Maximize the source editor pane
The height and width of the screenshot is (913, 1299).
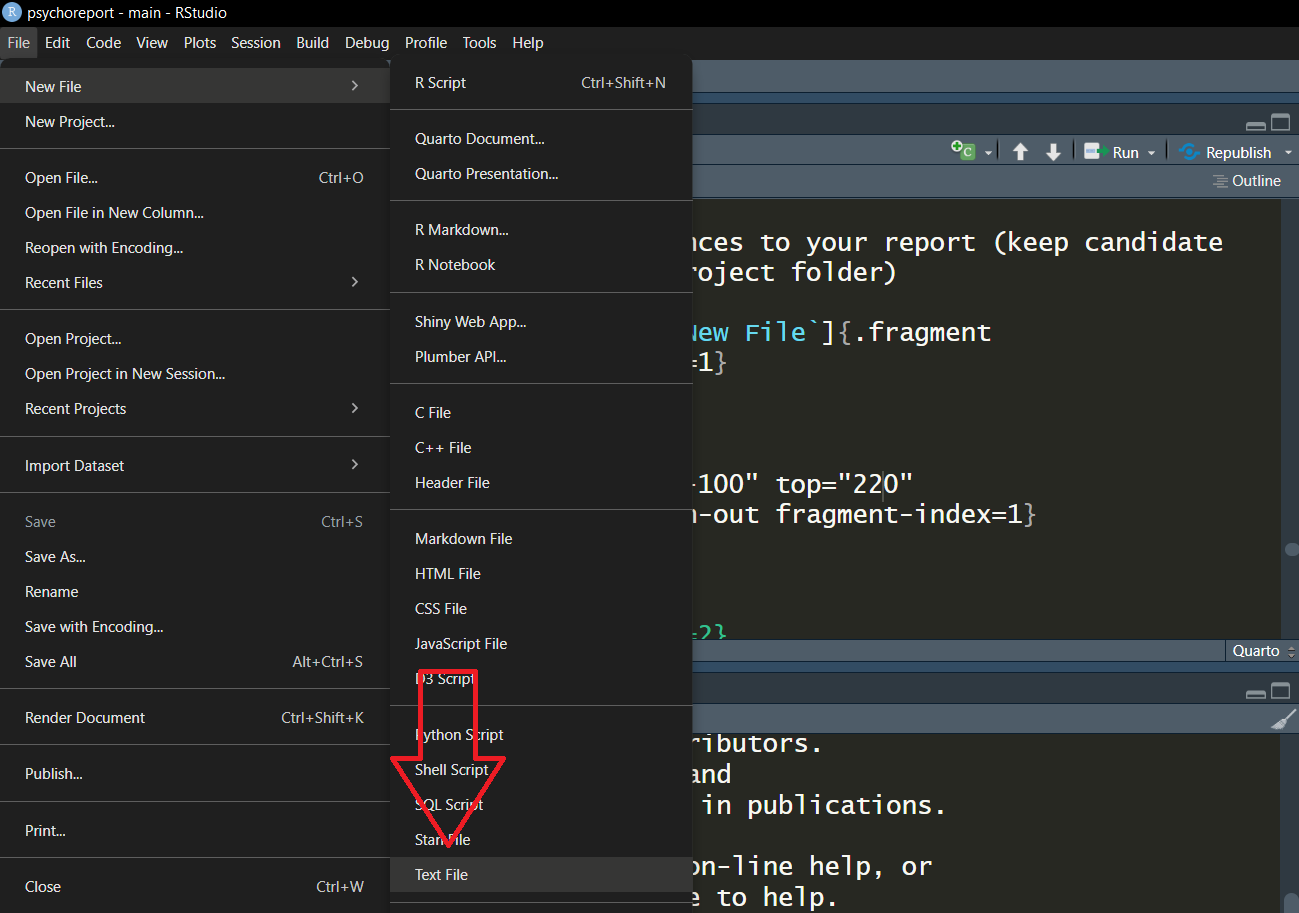click(1280, 123)
